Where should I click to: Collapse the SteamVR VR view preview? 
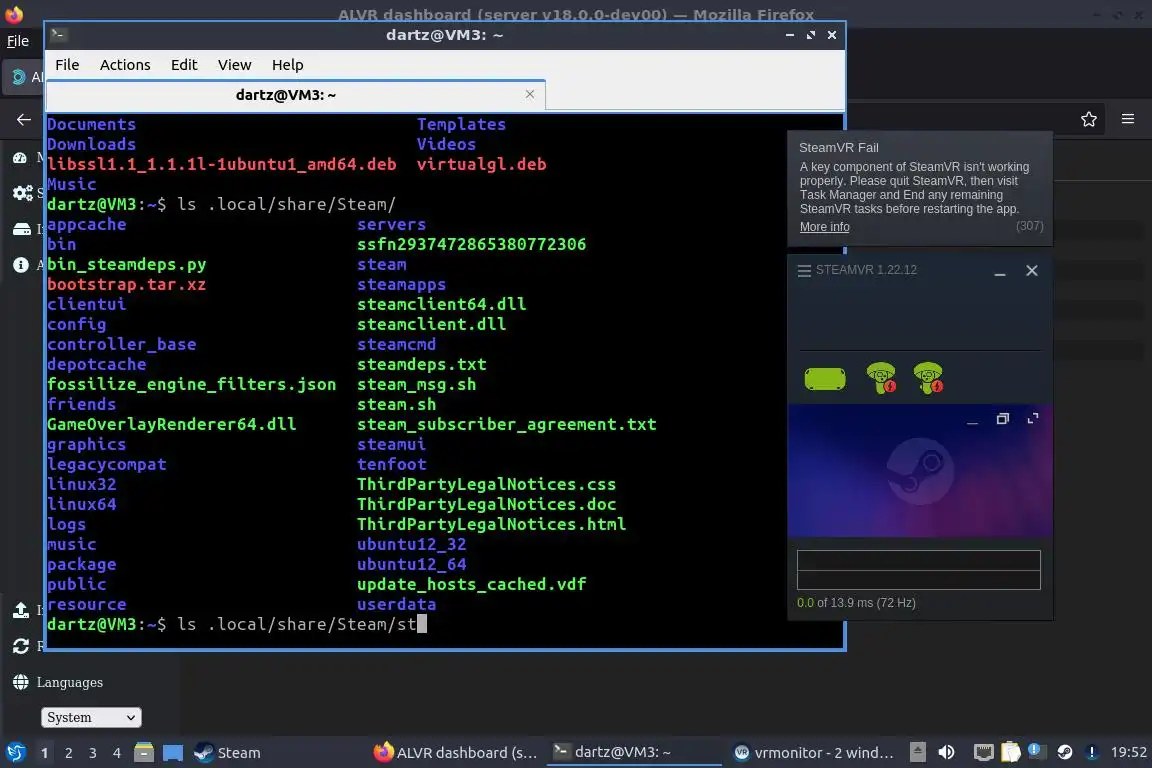pos(972,423)
